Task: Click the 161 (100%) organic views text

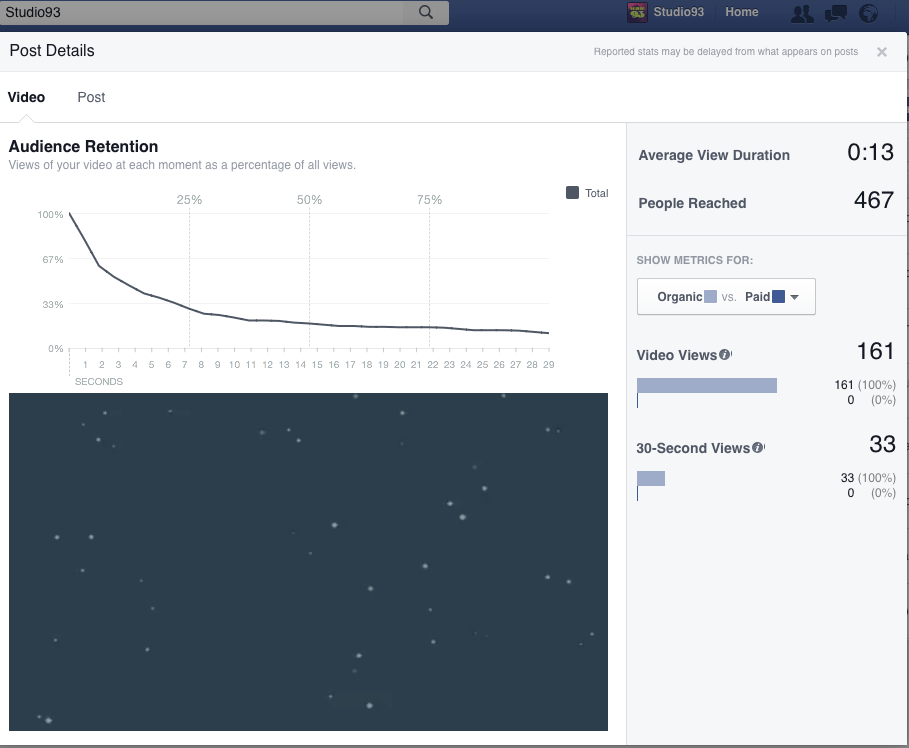Action: [865, 385]
